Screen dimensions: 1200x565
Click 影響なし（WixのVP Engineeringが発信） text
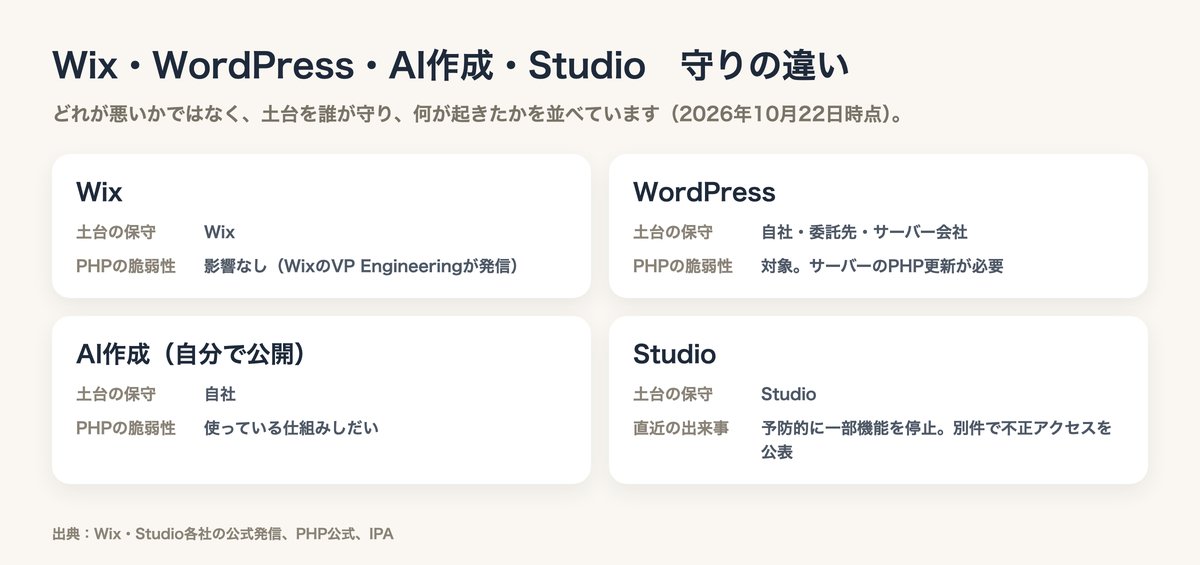pos(364,266)
